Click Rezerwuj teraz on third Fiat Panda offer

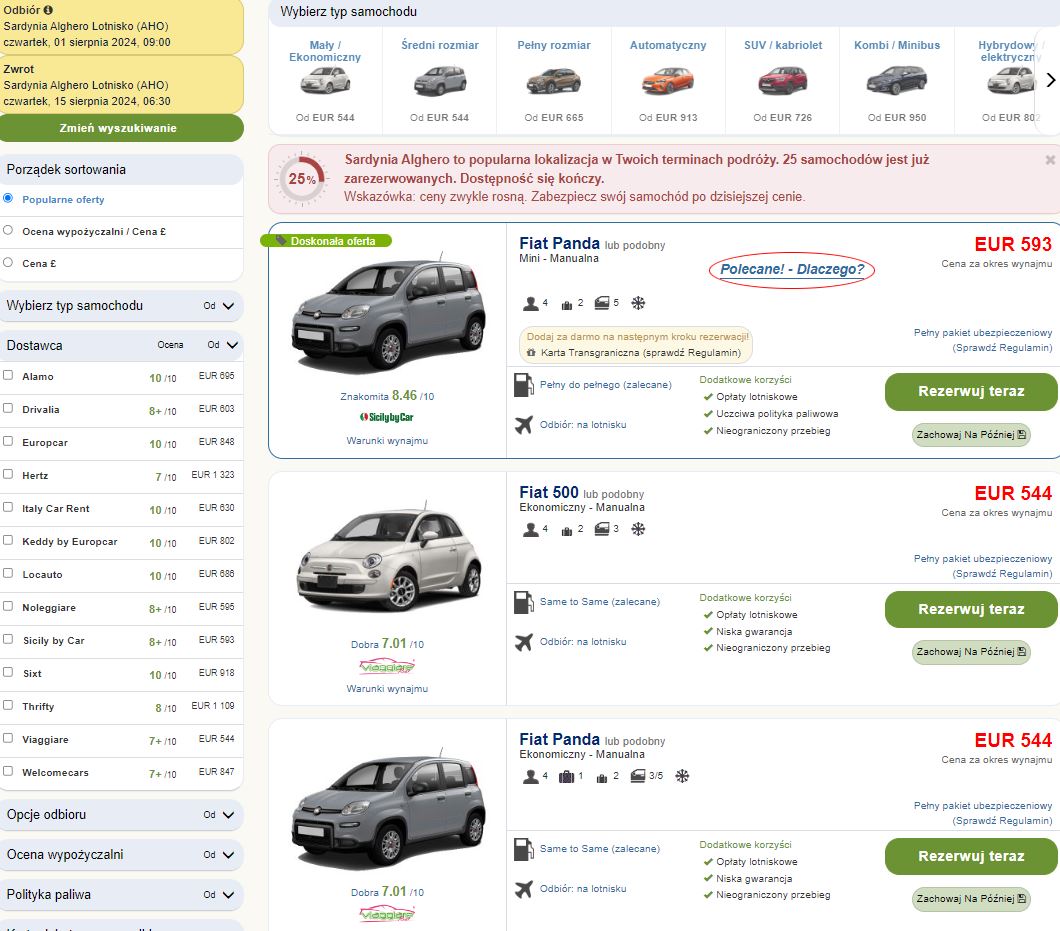pos(971,856)
